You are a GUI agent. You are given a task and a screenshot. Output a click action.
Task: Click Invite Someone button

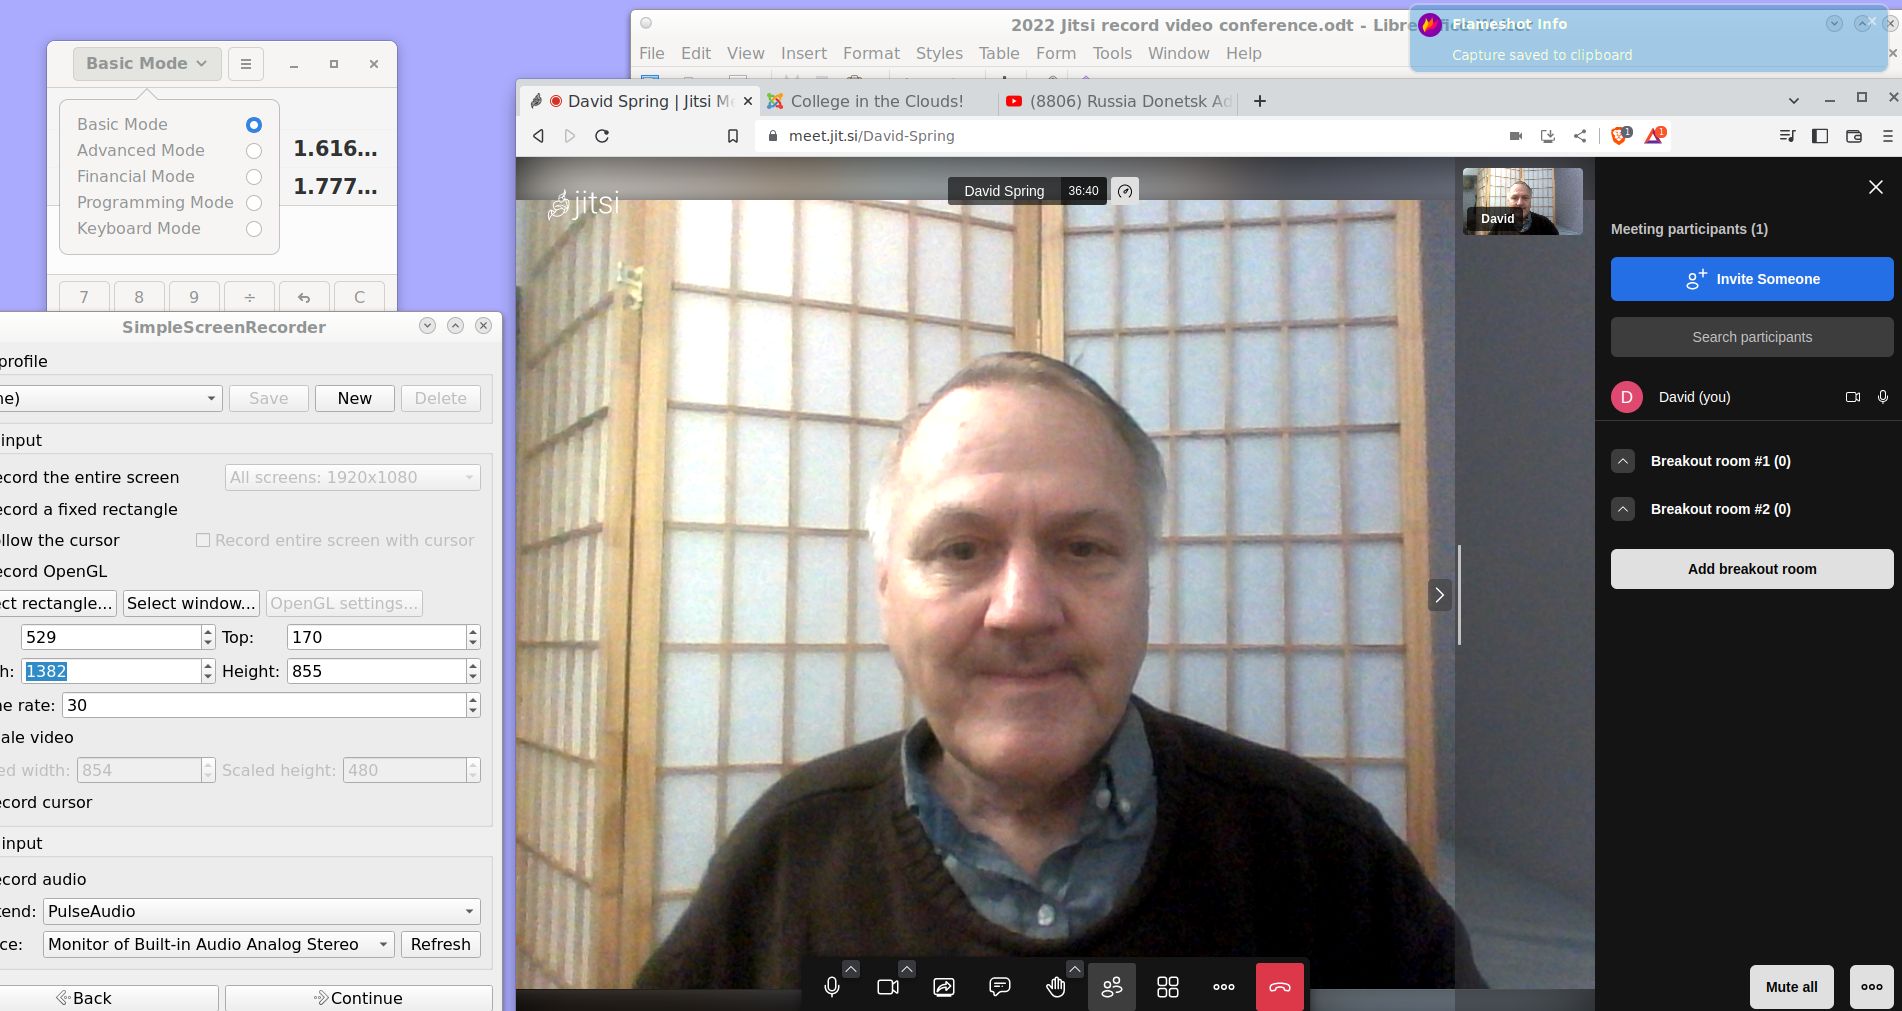1752,279
